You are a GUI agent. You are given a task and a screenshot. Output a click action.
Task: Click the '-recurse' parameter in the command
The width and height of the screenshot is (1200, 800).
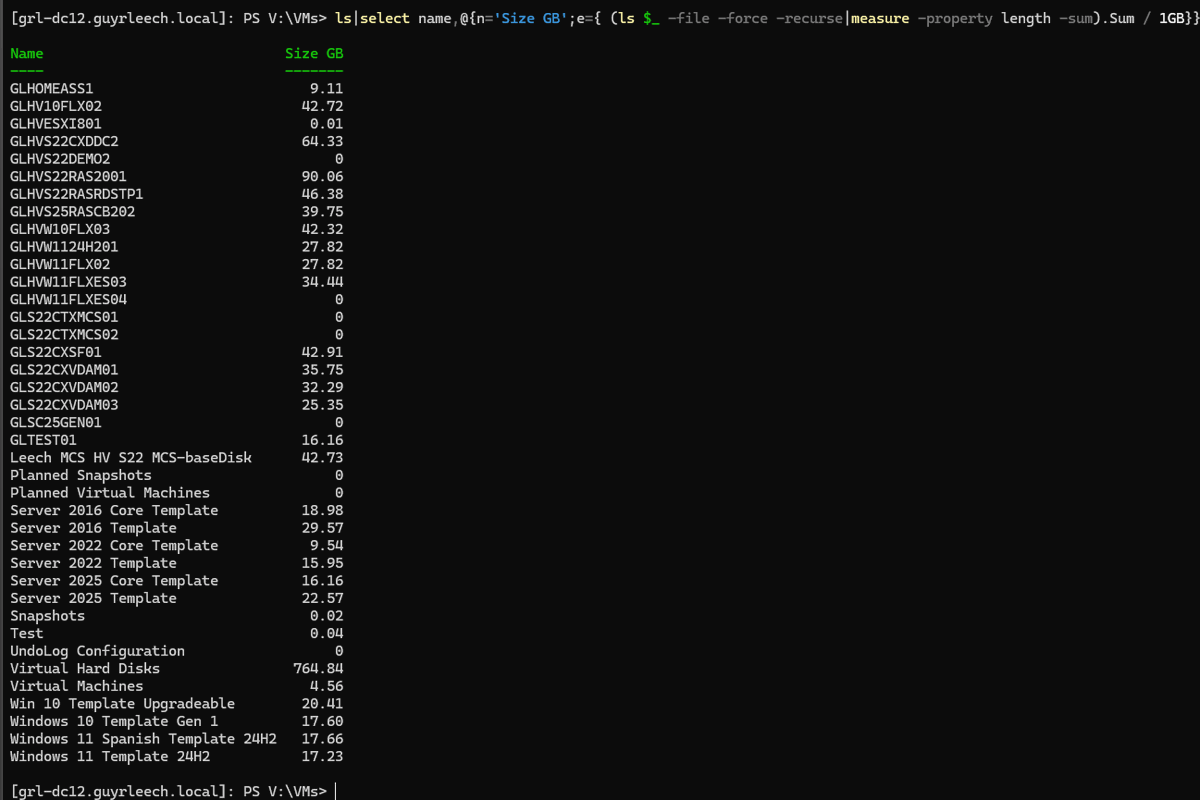809,19
